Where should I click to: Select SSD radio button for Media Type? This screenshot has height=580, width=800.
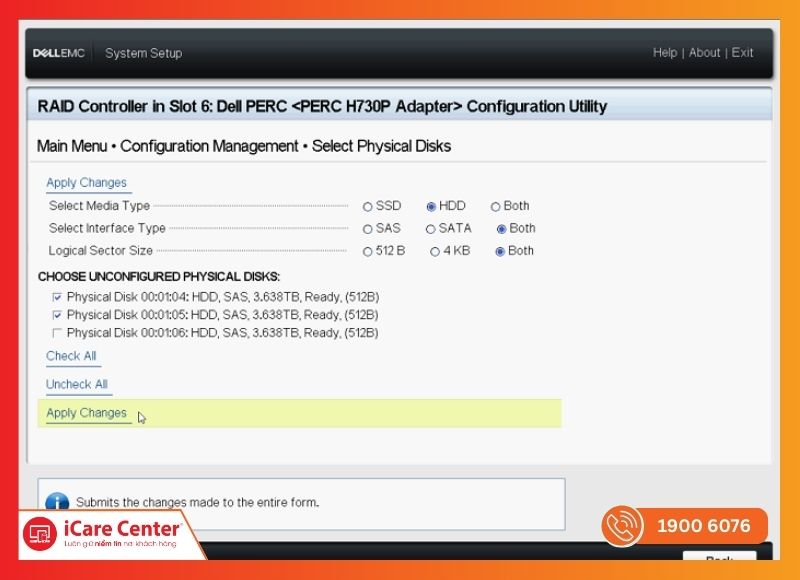pos(367,207)
